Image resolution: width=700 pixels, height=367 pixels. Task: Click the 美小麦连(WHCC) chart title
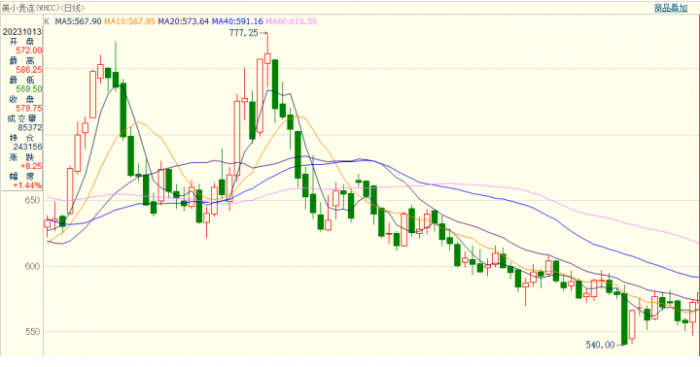[x=43, y=8]
